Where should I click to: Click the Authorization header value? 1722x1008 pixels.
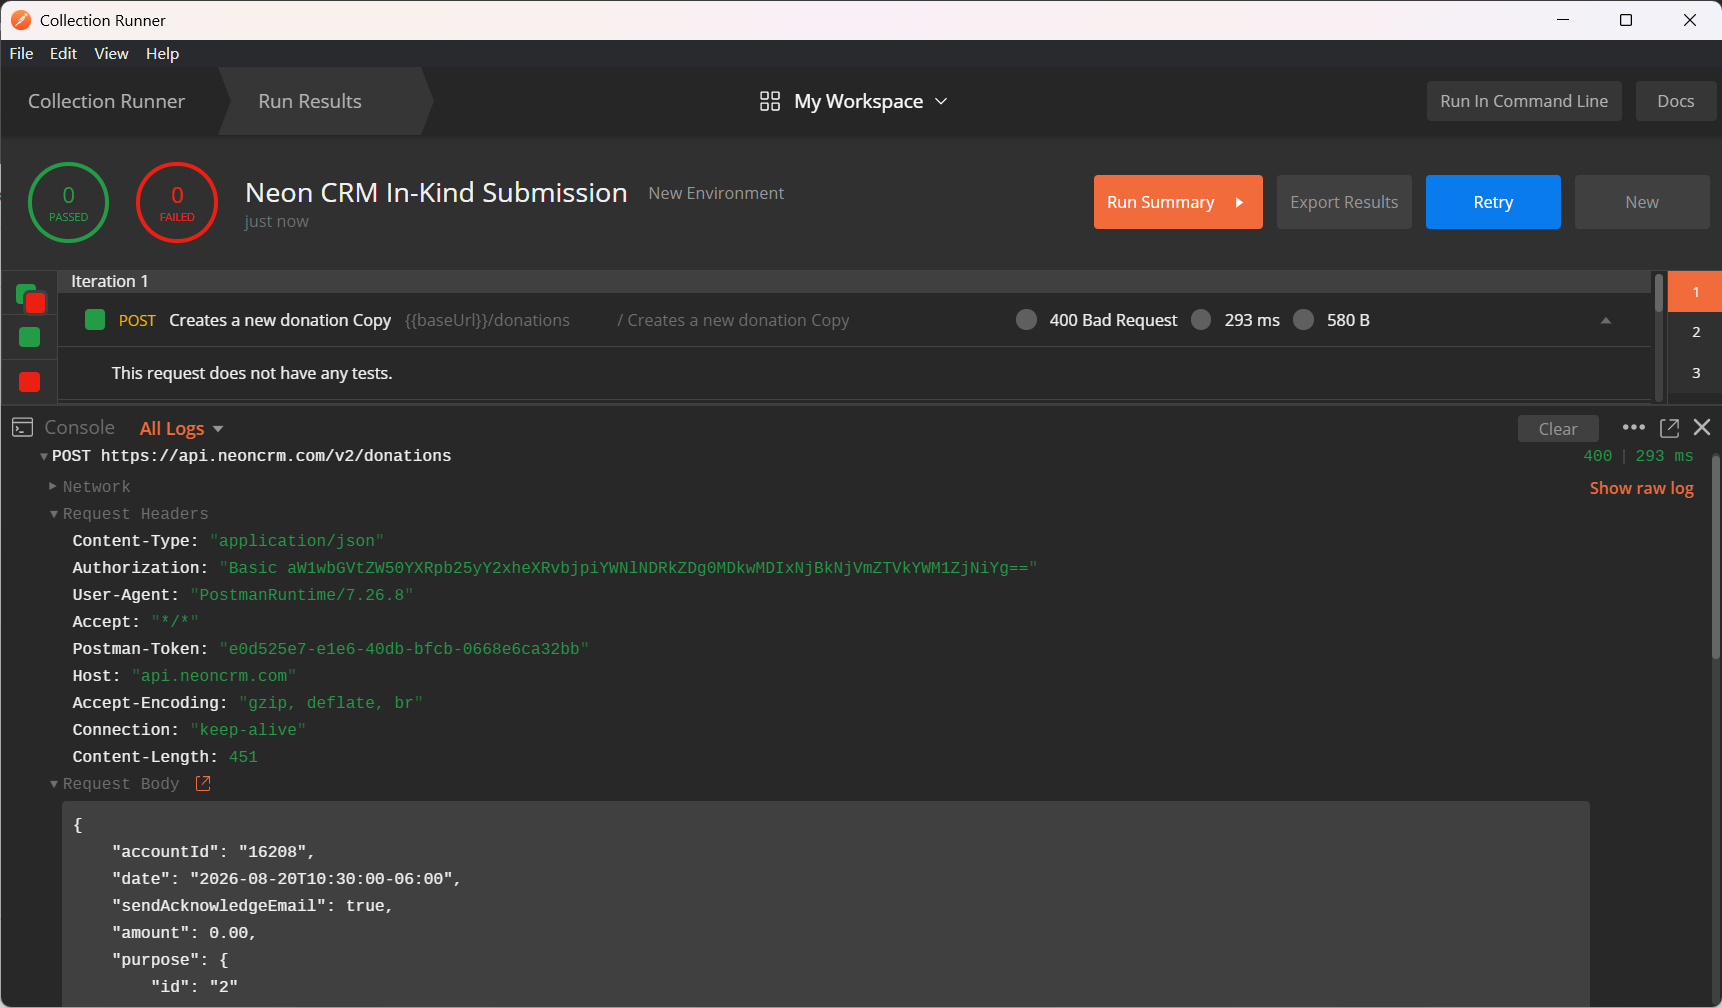click(628, 568)
